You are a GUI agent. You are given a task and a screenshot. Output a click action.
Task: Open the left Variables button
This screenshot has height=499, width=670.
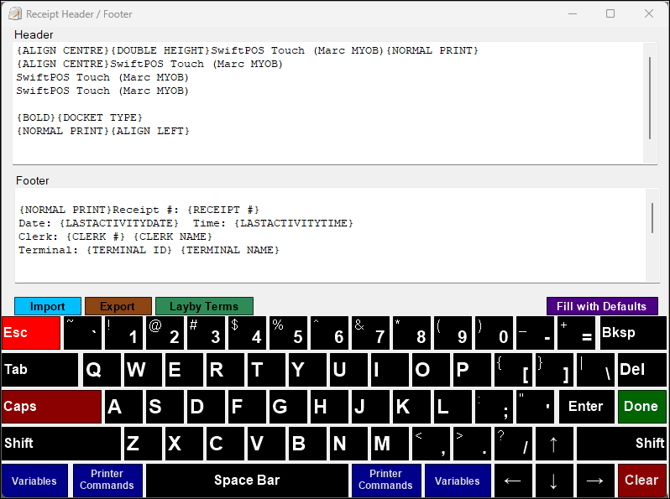[x=35, y=480]
